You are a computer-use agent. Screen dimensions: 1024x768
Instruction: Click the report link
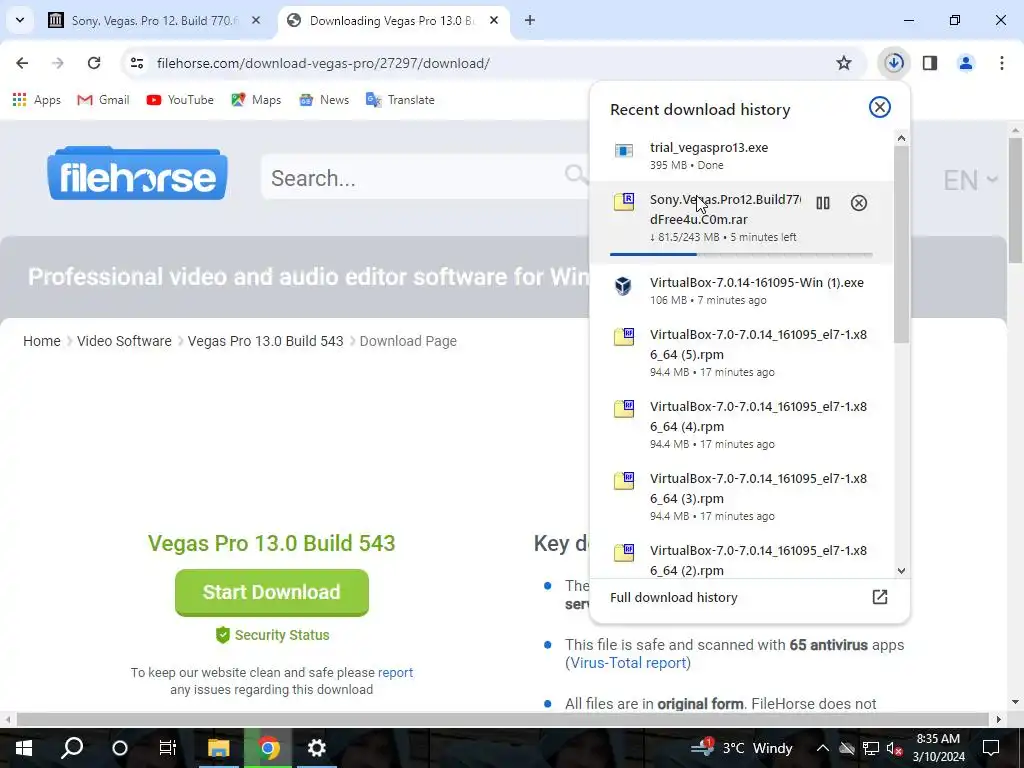coord(395,672)
